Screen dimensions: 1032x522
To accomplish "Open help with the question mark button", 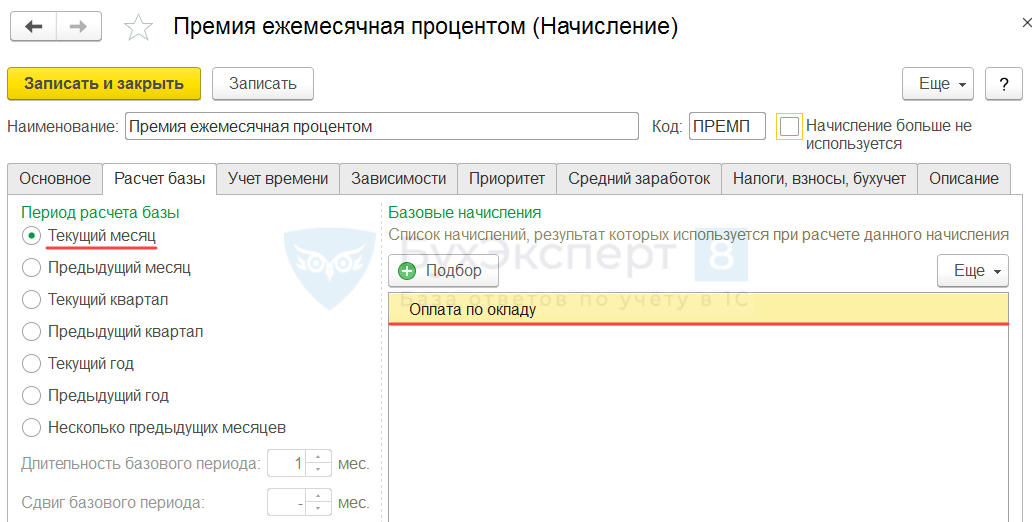I will click(x=1003, y=84).
